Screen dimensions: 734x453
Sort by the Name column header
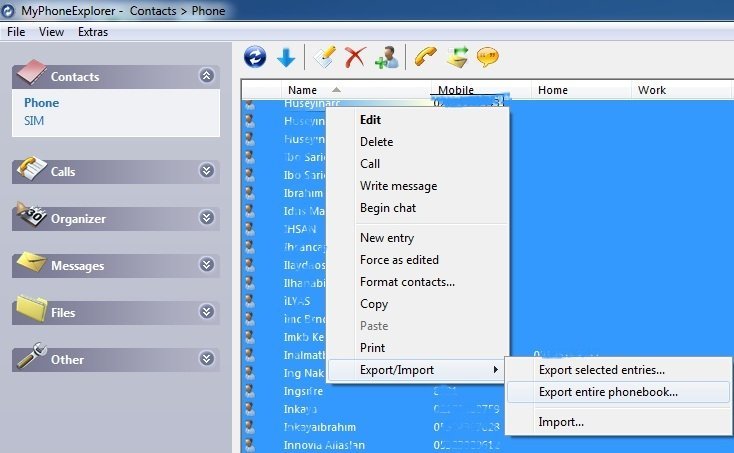(x=356, y=90)
